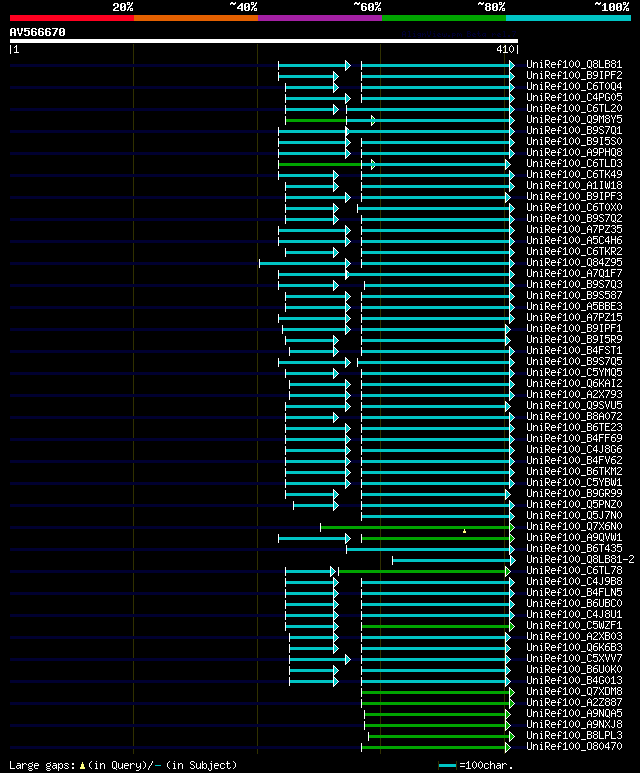Viewport: 640px width, 773px height.
Task: Select label UniRef100_B4FLN5
Action: tap(574, 592)
